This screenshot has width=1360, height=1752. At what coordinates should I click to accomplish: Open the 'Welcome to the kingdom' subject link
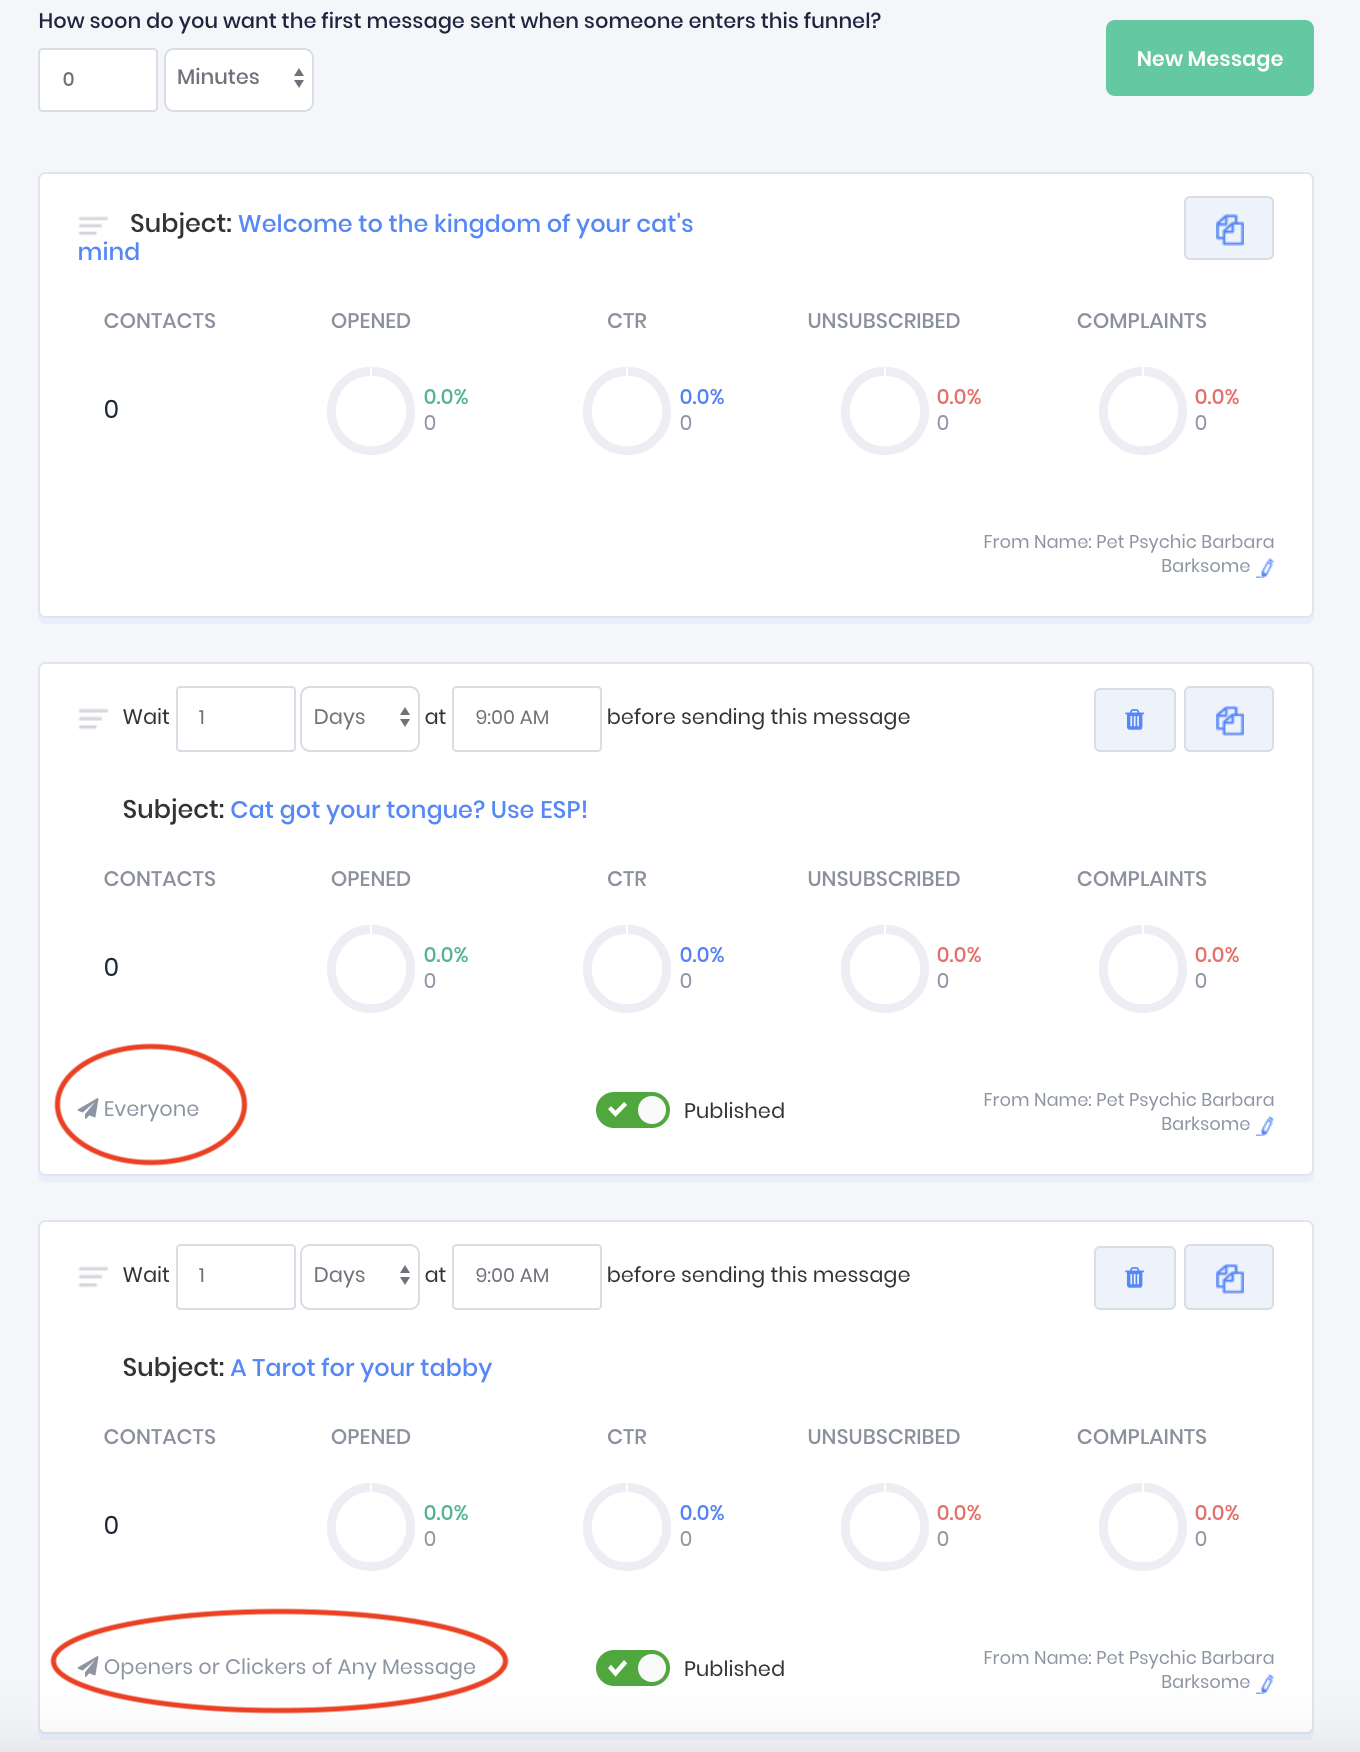465,224
